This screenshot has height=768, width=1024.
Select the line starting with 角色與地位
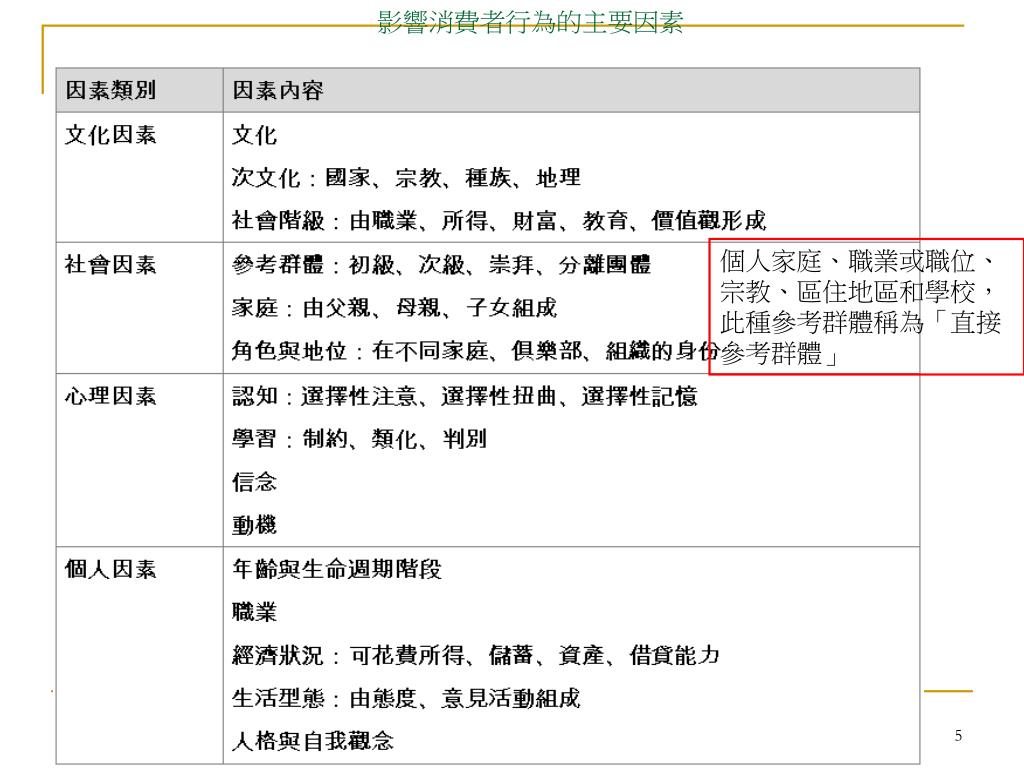click(475, 351)
